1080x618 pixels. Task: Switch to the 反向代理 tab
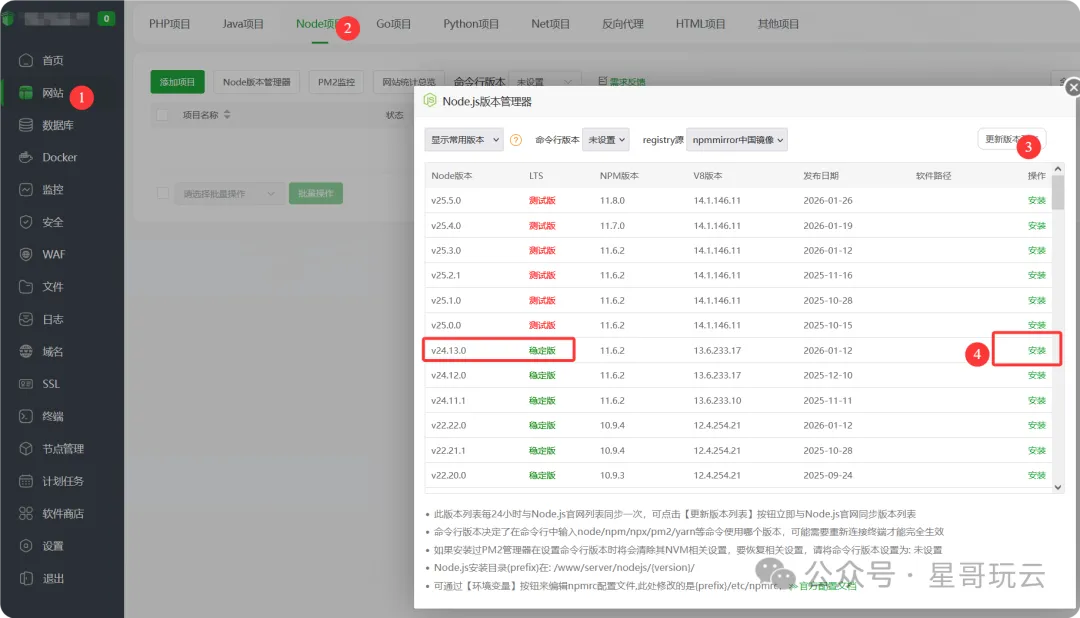tap(624, 23)
